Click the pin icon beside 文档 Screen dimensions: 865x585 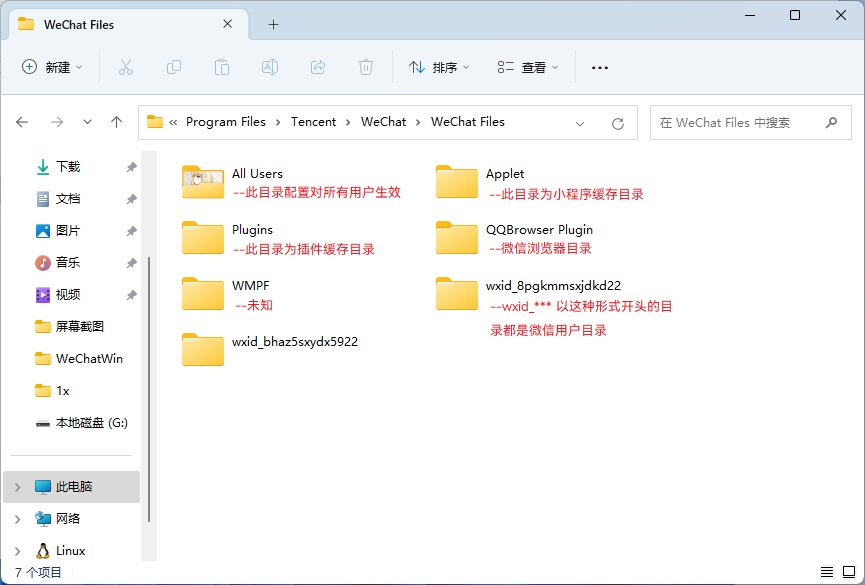click(x=131, y=199)
